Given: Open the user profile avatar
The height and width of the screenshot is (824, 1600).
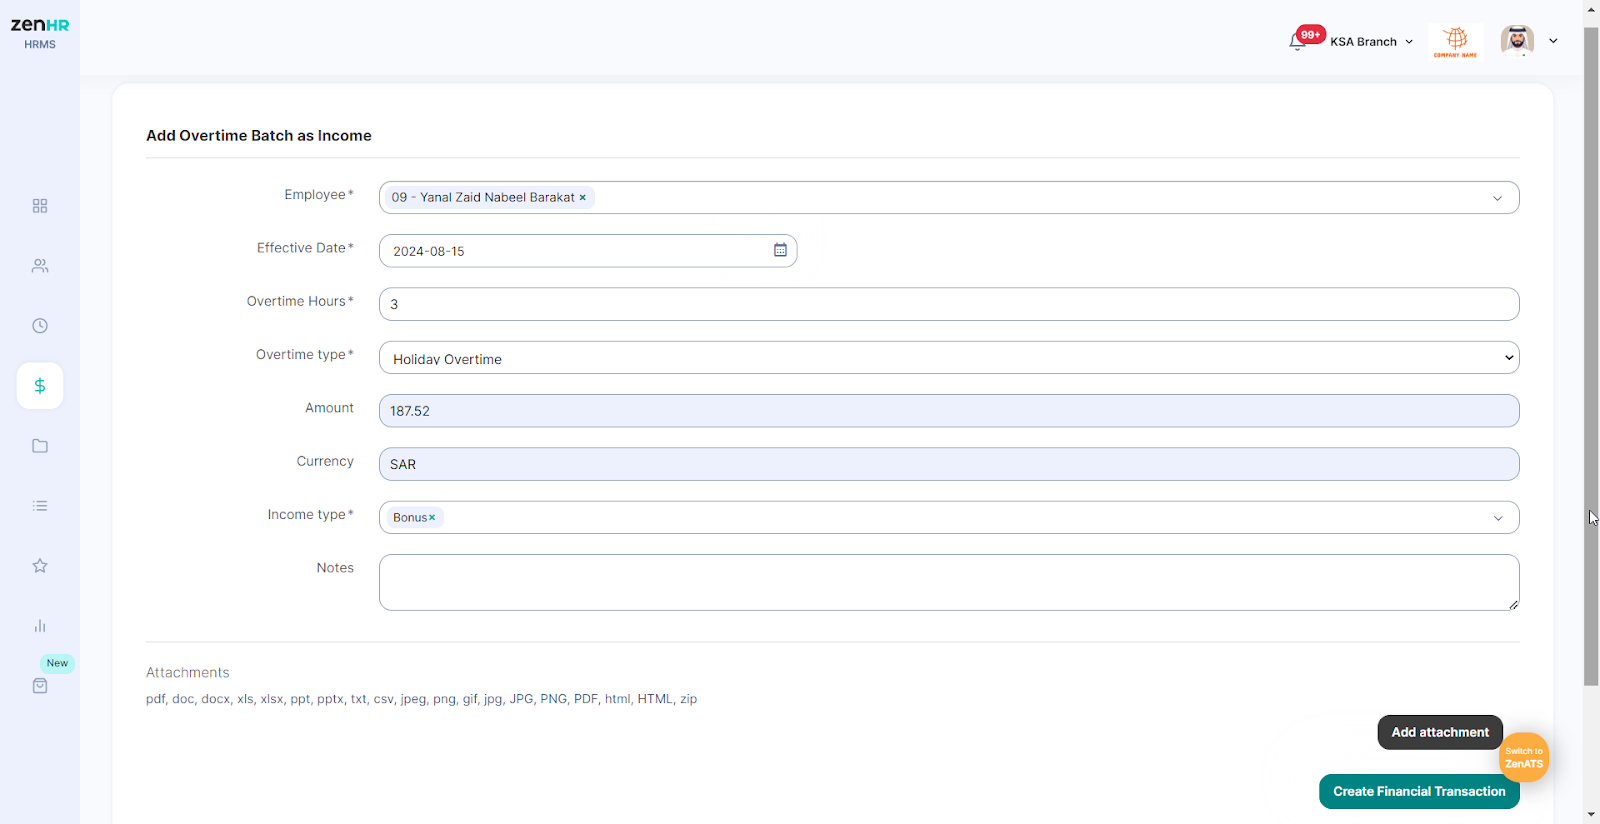Looking at the screenshot, I should [1517, 41].
